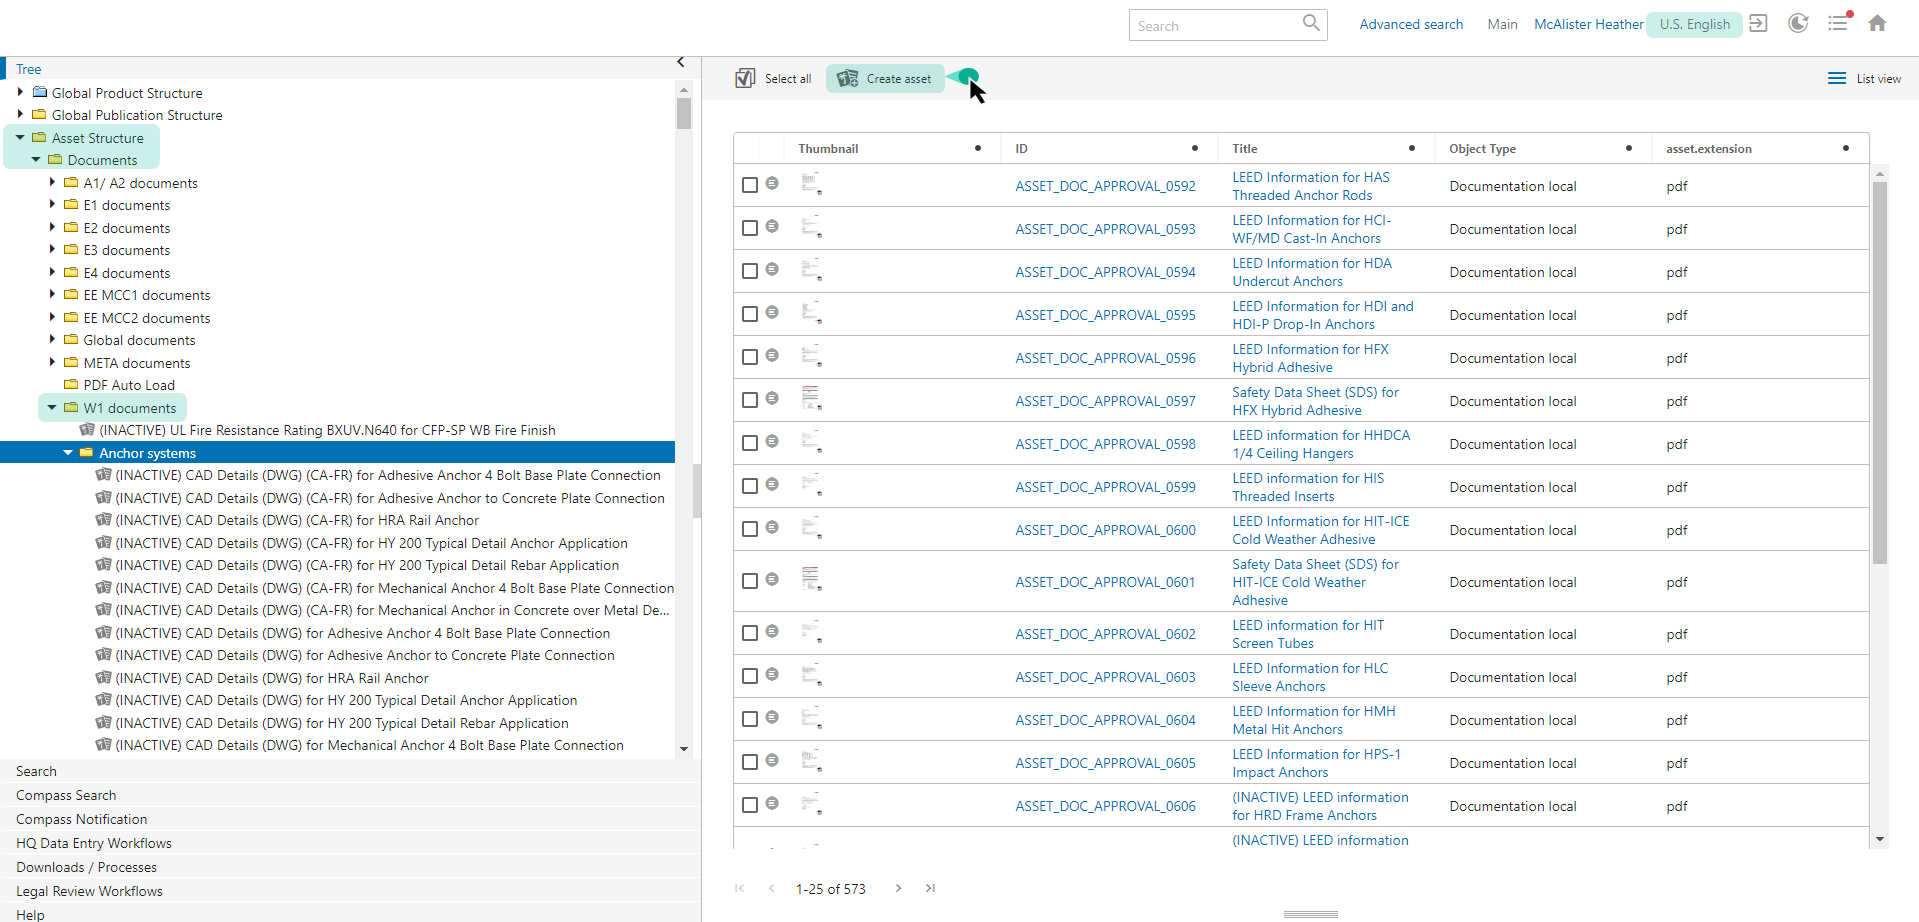Collapse the tree panel with arrow icon
Image resolution: width=1919 pixels, height=922 pixels.
click(x=681, y=62)
